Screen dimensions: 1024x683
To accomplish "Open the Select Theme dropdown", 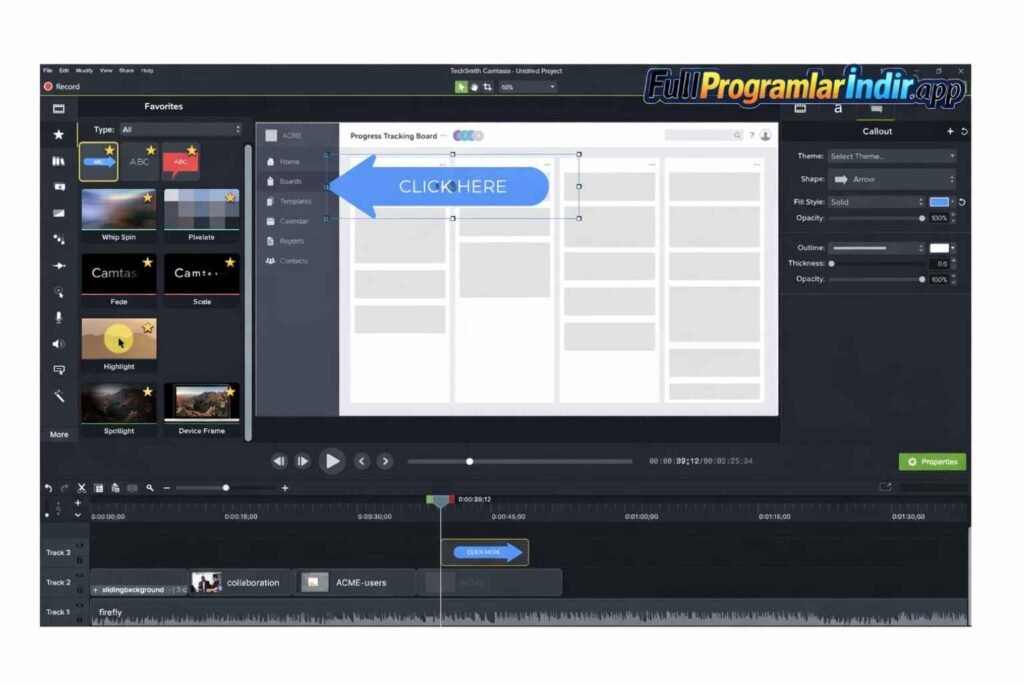I will pyautogui.click(x=890, y=156).
